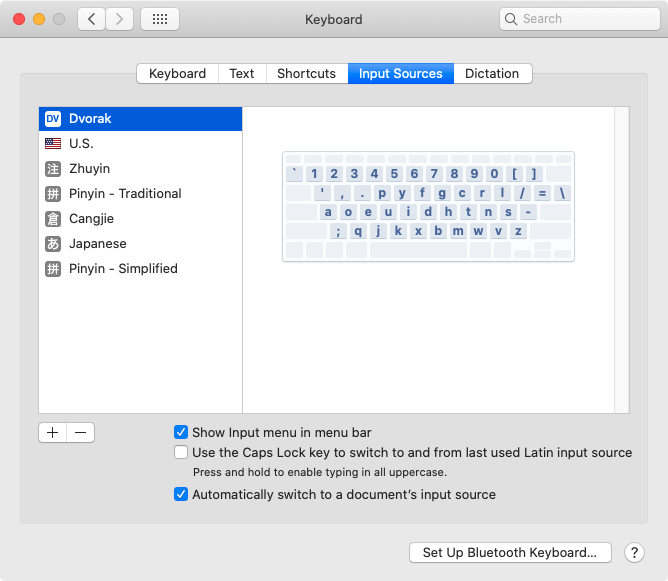This screenshot has height=581, width=668.
Task: Click Set Up Bluetooth Keyboard button
Action: pos(510,552)
